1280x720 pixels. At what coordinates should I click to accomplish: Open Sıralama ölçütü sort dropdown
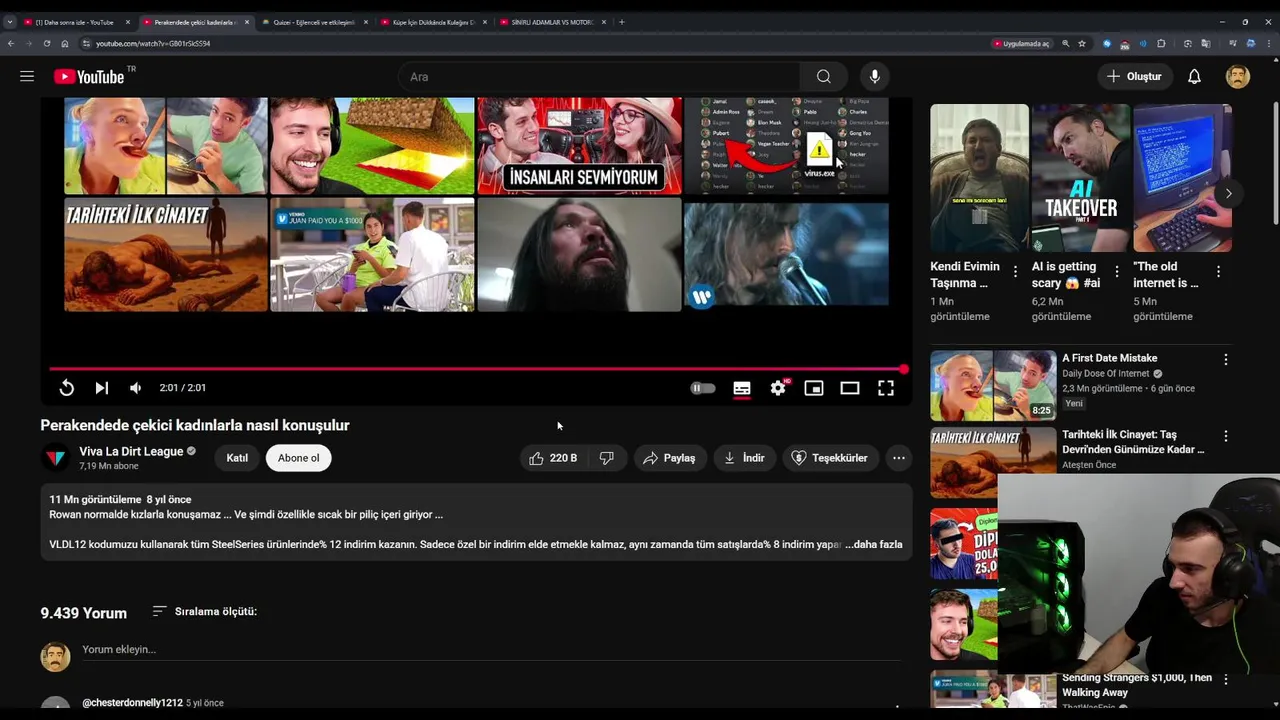tap(205, 611)
